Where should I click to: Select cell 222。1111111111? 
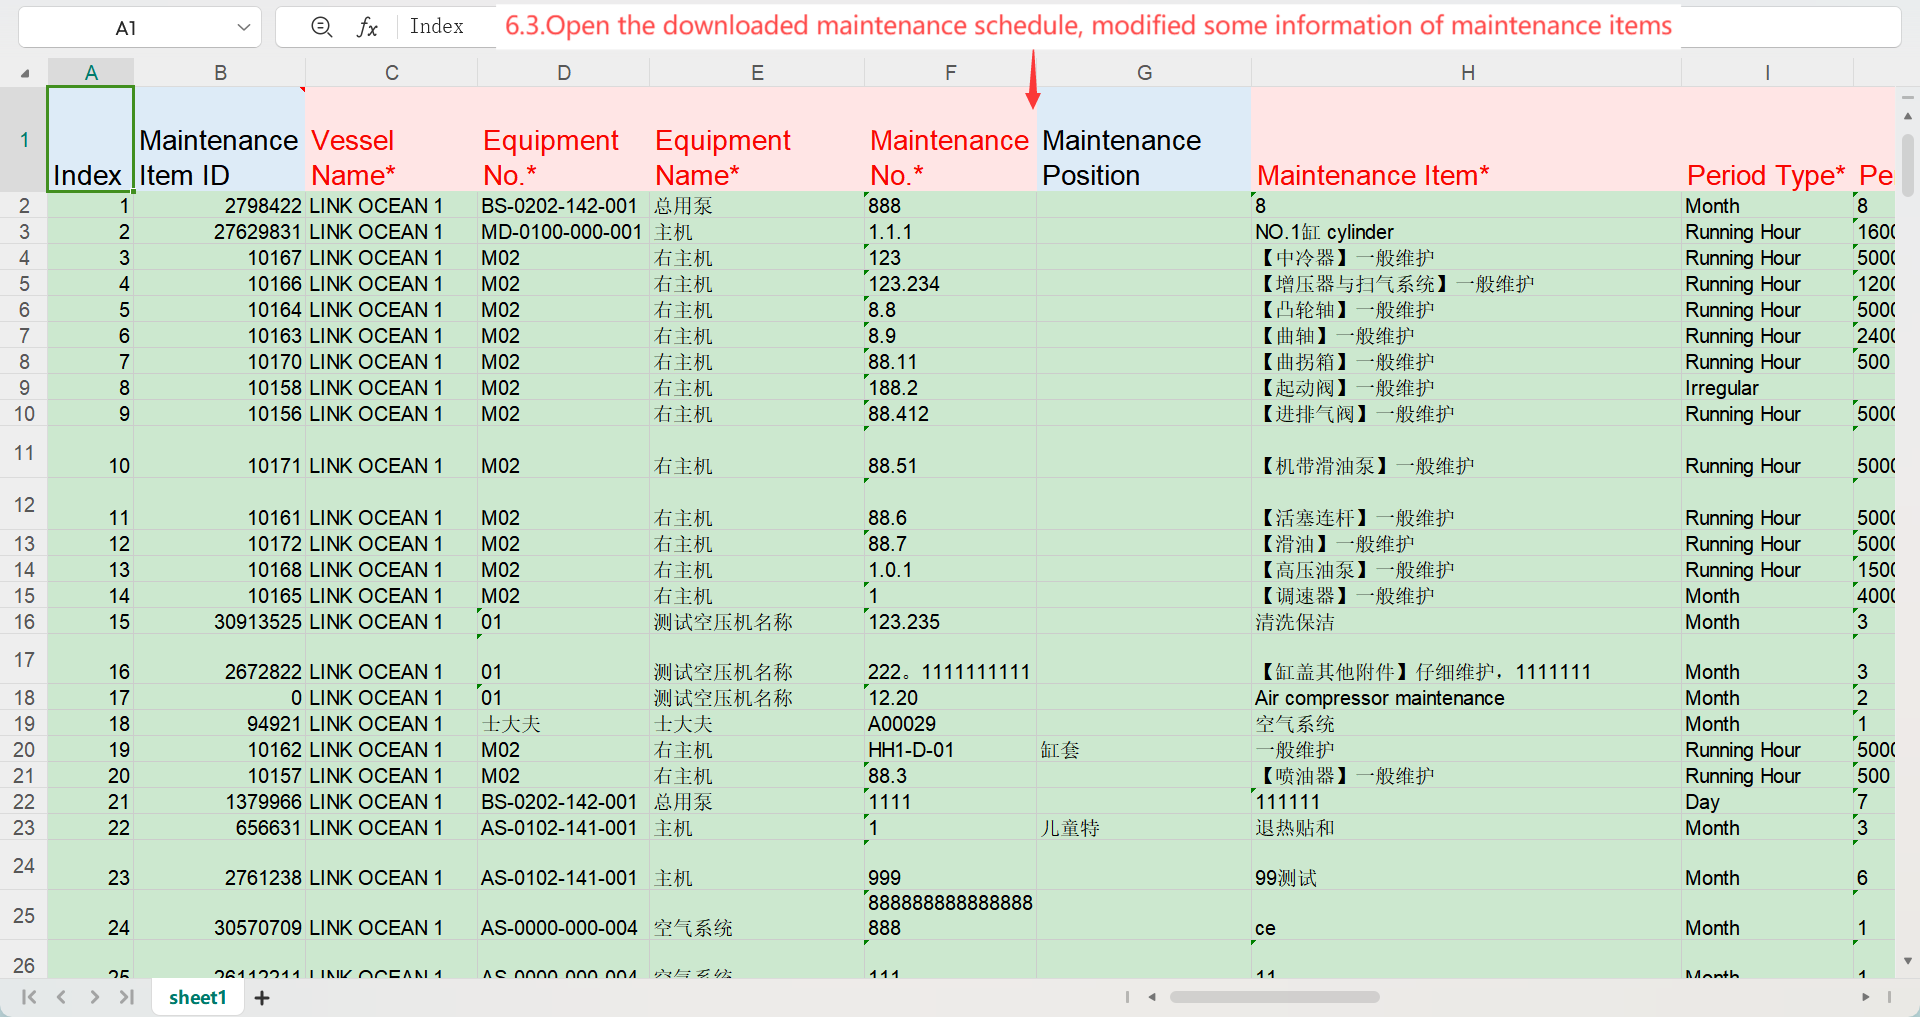[950, 660]
